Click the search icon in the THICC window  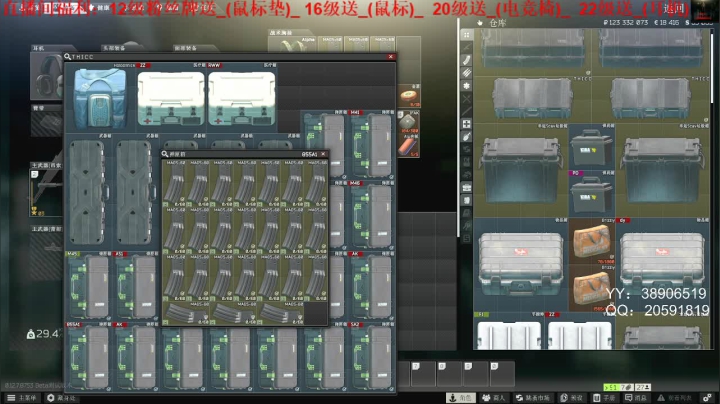pyautogui.click(x=68, y=56)
